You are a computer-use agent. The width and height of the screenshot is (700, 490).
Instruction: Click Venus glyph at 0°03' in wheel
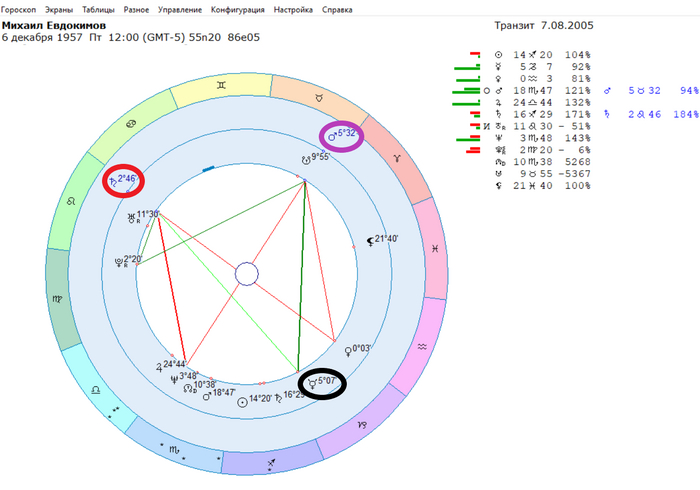[348, 352]
